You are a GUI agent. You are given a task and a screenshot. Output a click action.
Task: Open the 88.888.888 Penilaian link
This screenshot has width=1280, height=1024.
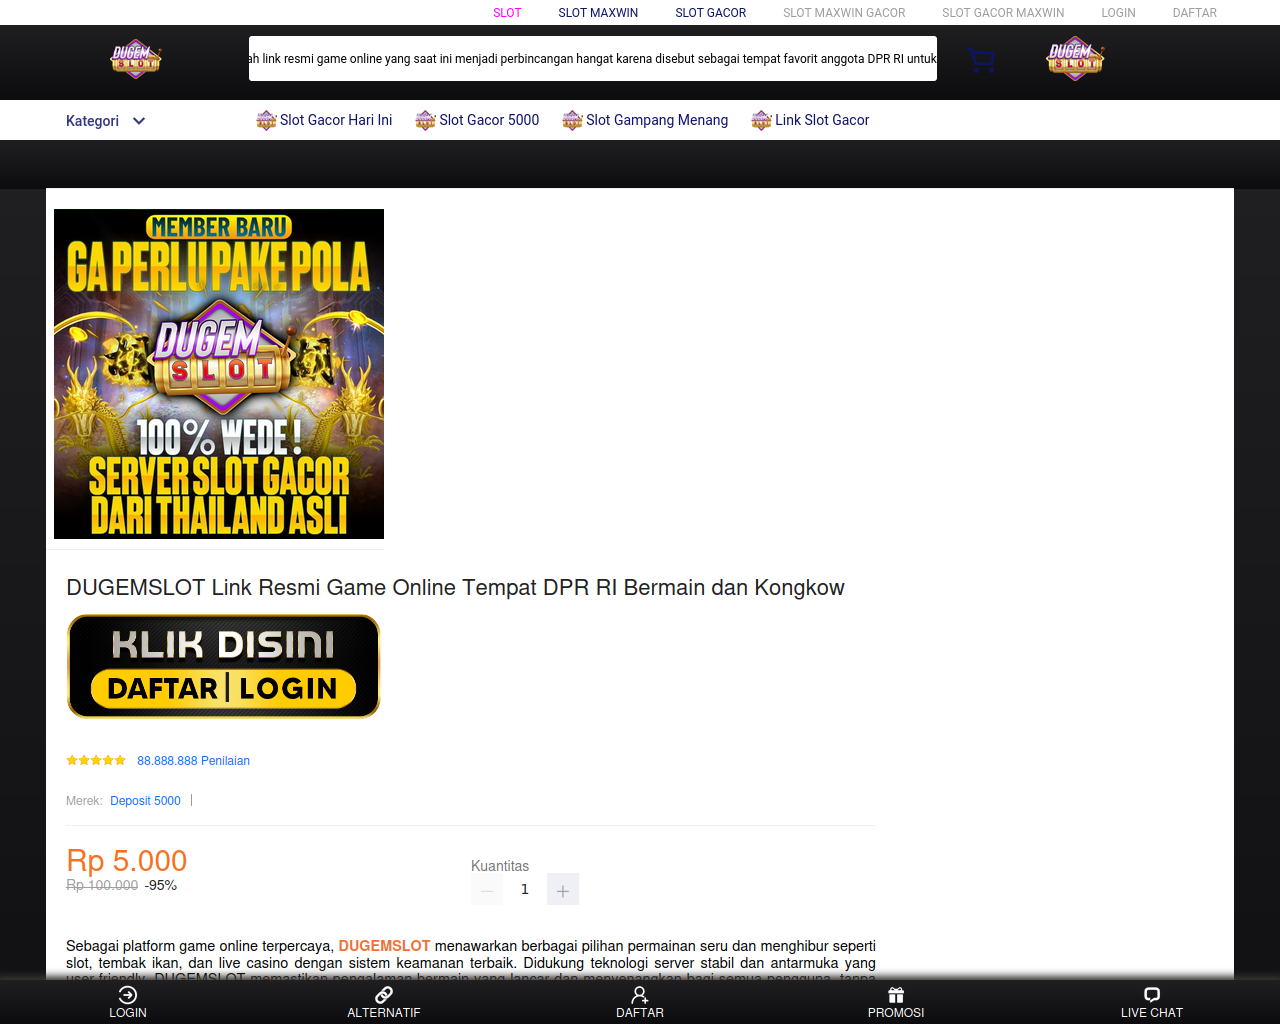193,761
